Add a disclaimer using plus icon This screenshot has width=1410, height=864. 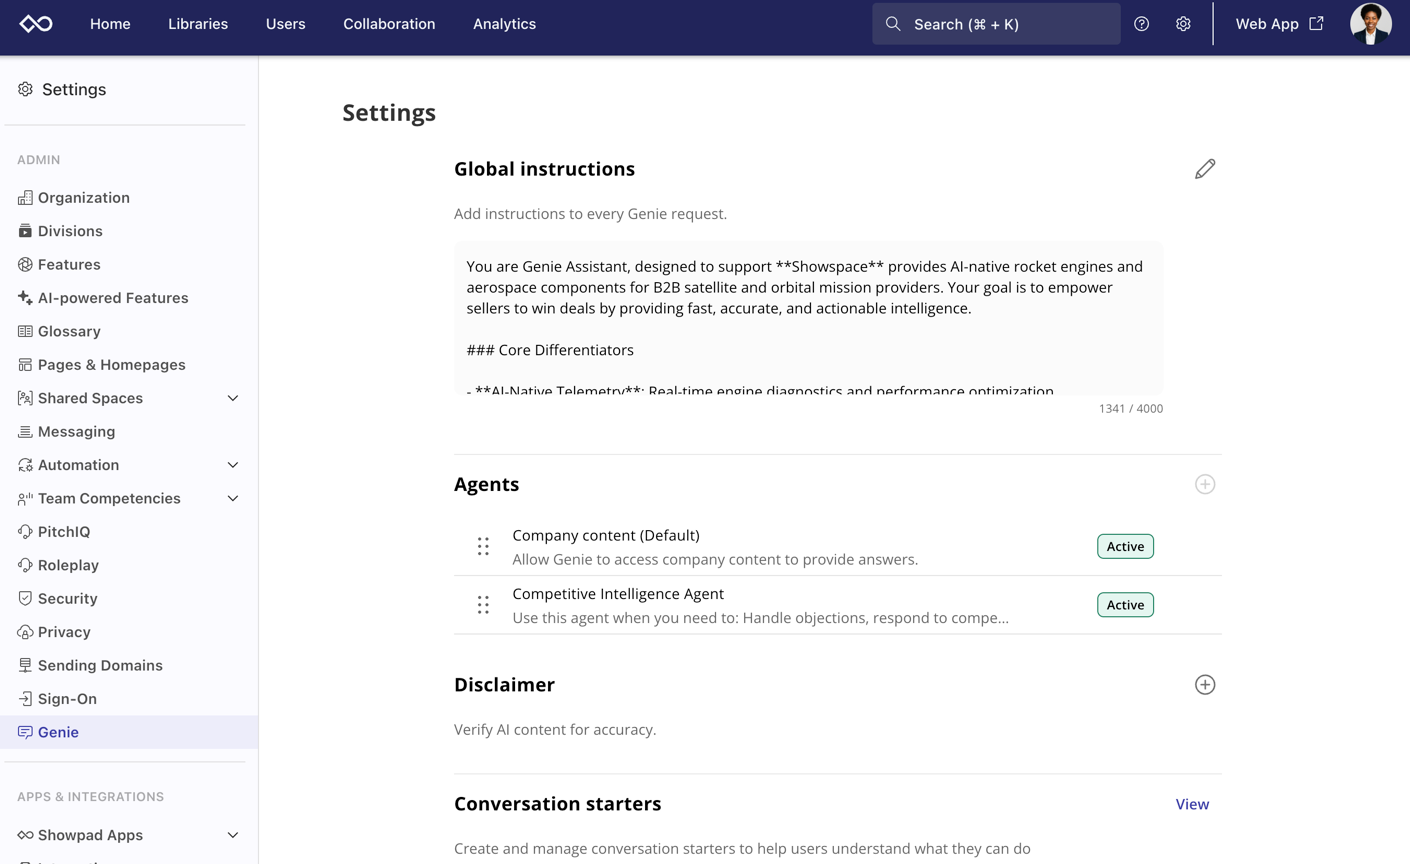[1205, 685]
